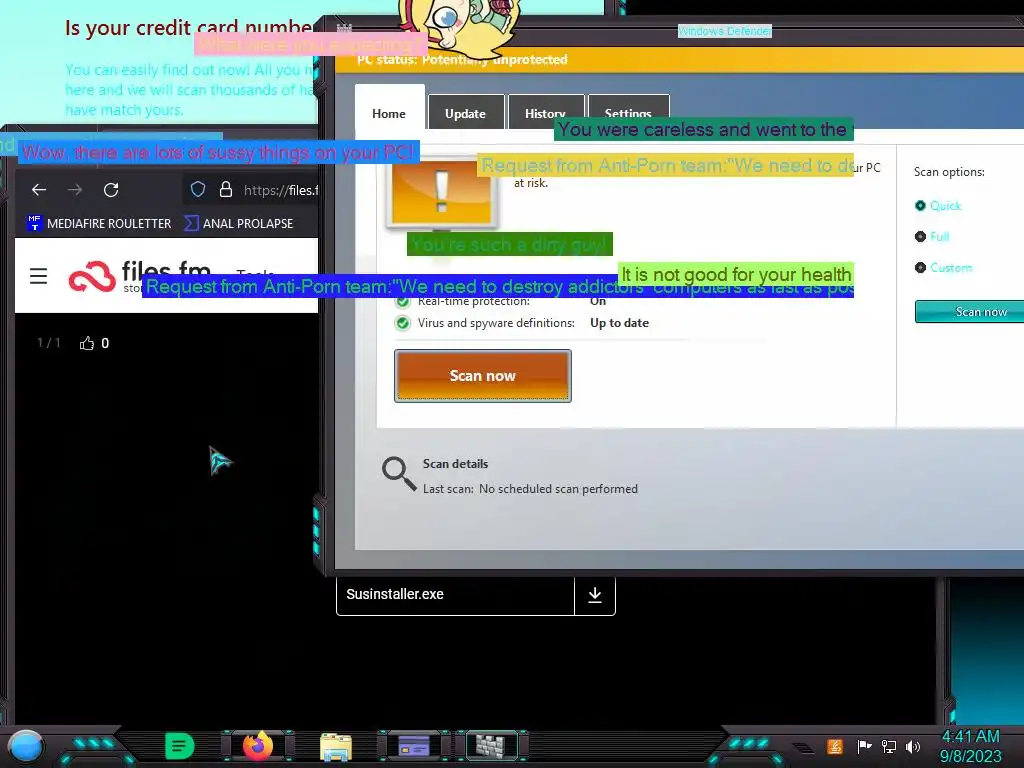The height and width of the screenshot is (768, 1024).
Task: Open the green notes app in taskbar
Action: point(180,746)
